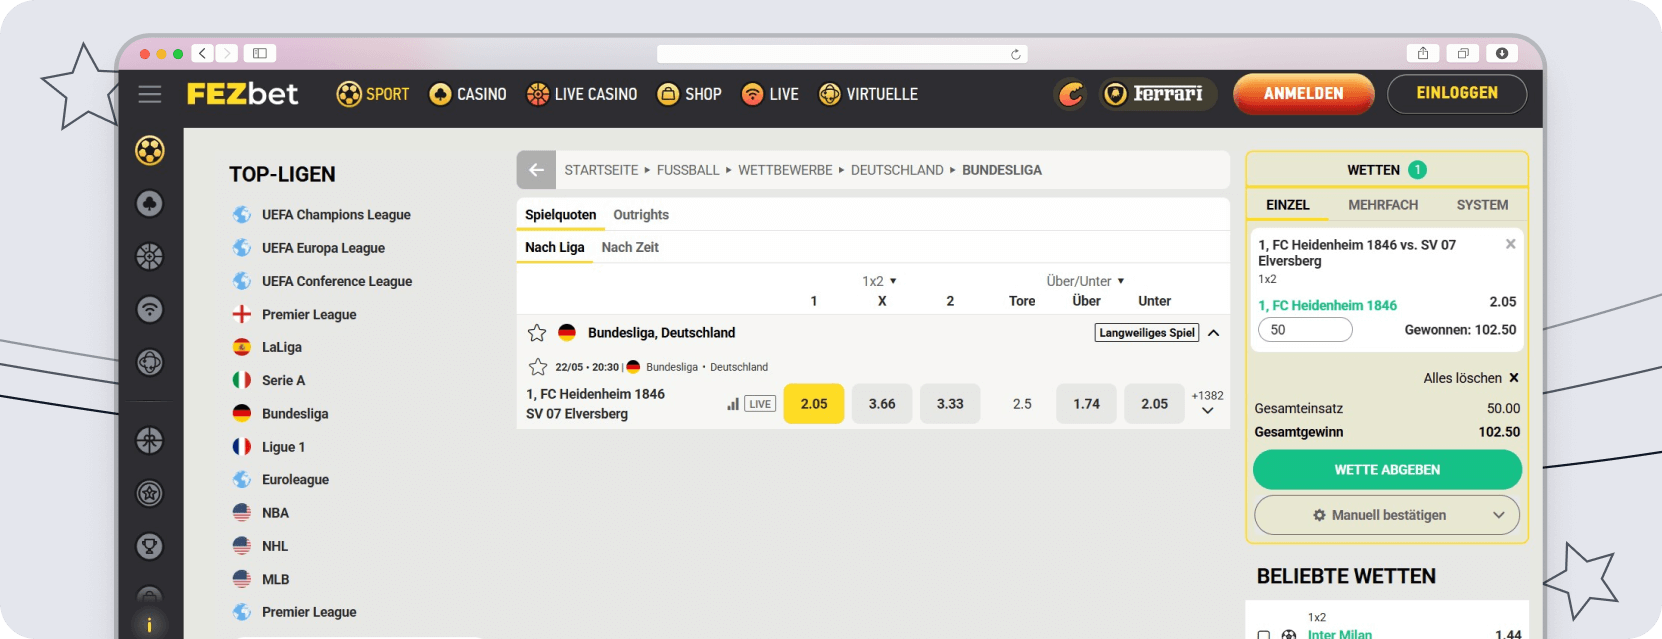Reload page via address bar icon

tap(1016, 54)
